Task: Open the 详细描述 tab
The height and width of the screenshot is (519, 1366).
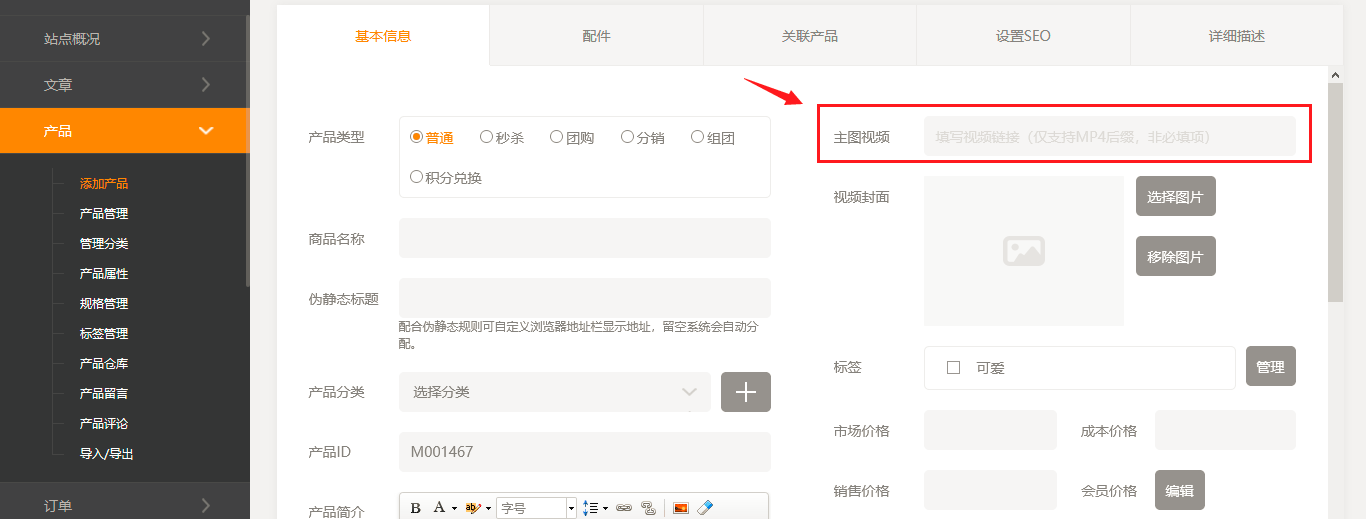Action: pyautogui.click(x=1236, y=36)
